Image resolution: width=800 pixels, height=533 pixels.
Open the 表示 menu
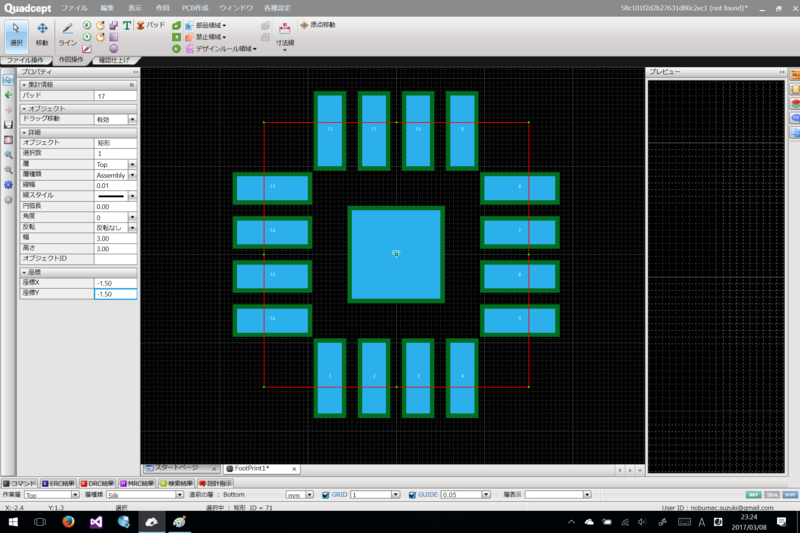tap(135, 8)
